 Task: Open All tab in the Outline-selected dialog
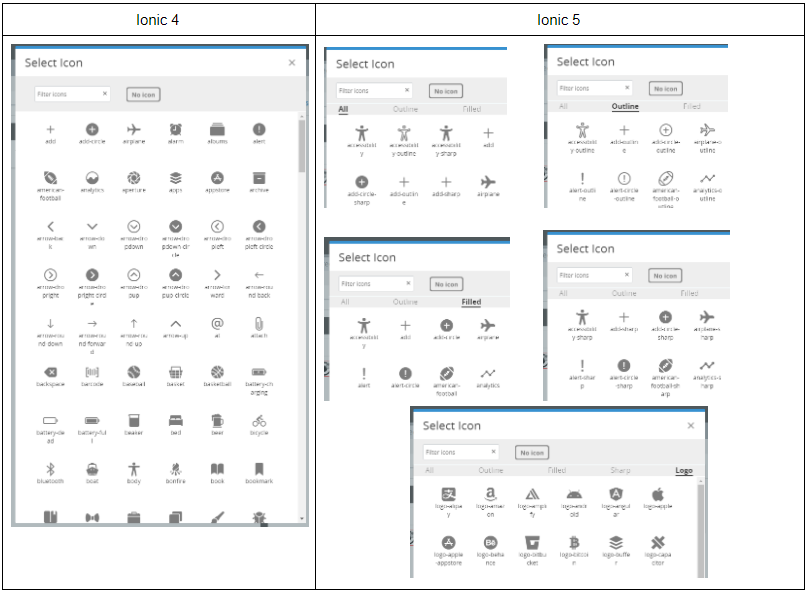coord(563,106)
